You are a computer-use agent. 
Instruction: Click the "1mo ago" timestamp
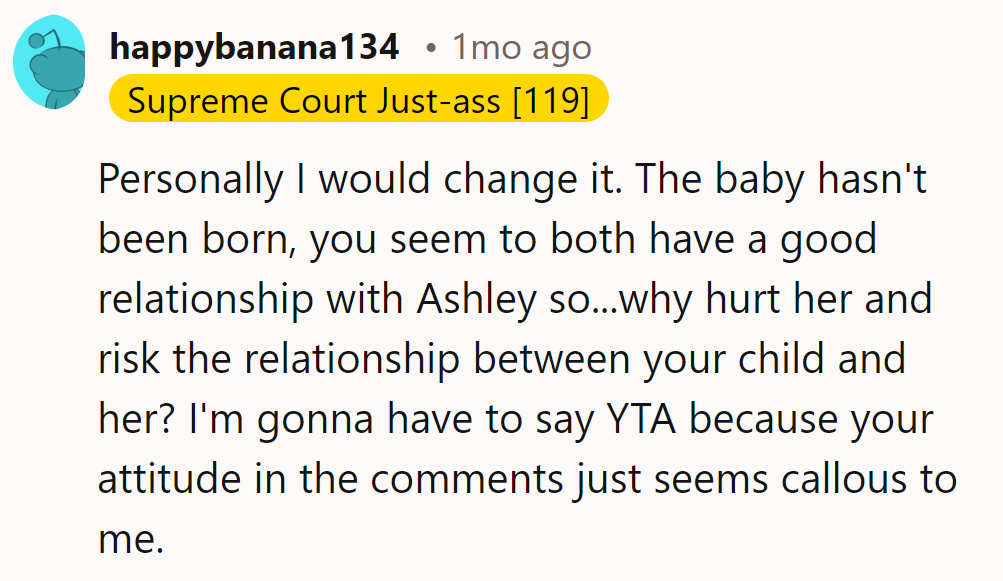pyautogui.click(x=521, y=47)
